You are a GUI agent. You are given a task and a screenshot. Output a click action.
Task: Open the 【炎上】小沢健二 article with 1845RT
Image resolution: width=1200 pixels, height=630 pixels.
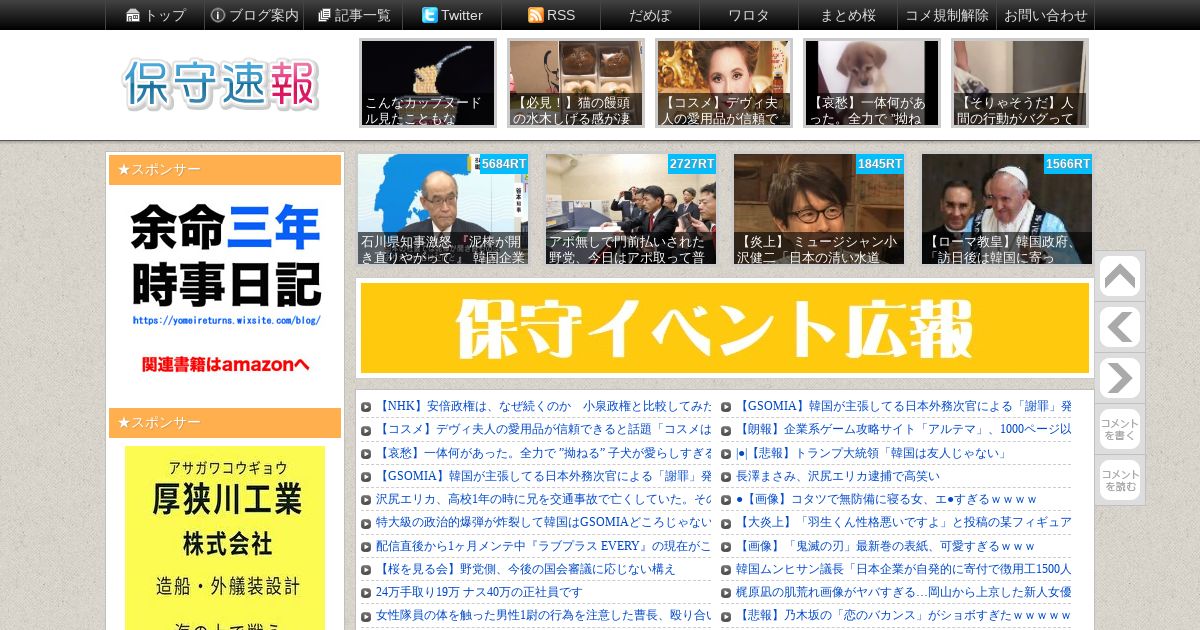819,209
